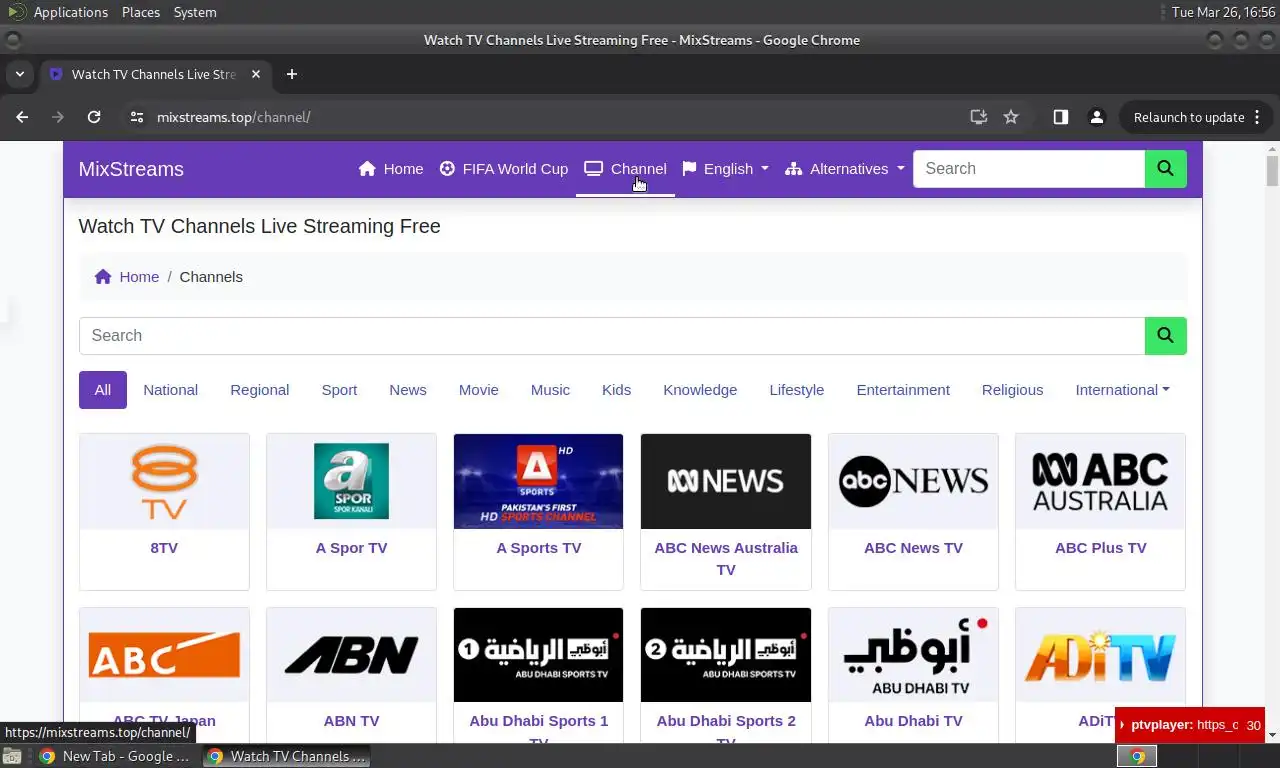Select the Music category tab
Viewport: 1280px width, 768px height.
[550, 390]
